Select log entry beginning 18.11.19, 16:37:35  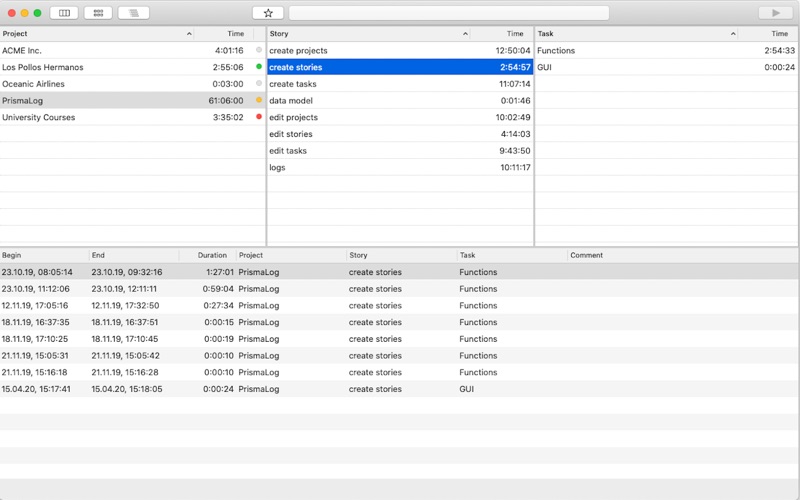(x=400, y=322)
